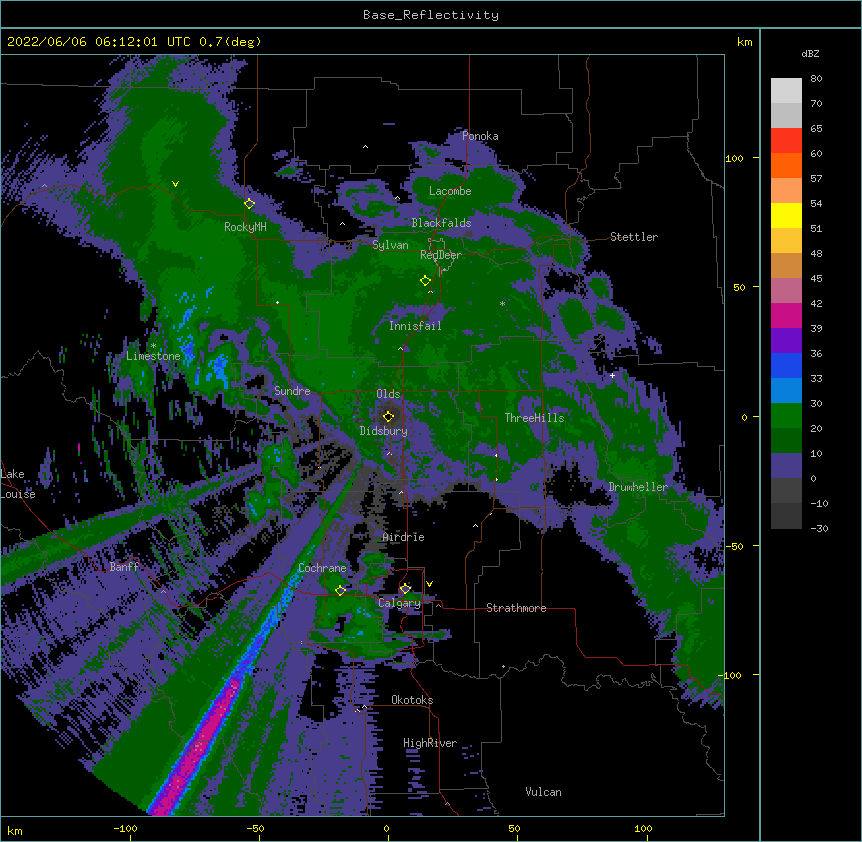Click the Blackfalds city label
The height and width of the screenshot is (842, 862).
[x=441, y=223]
